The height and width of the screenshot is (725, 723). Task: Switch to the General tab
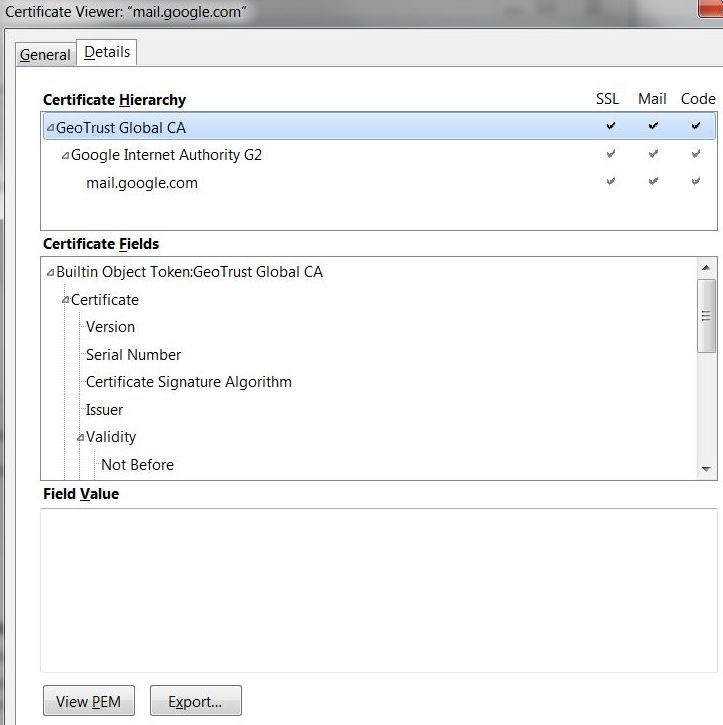pos(45,55)
